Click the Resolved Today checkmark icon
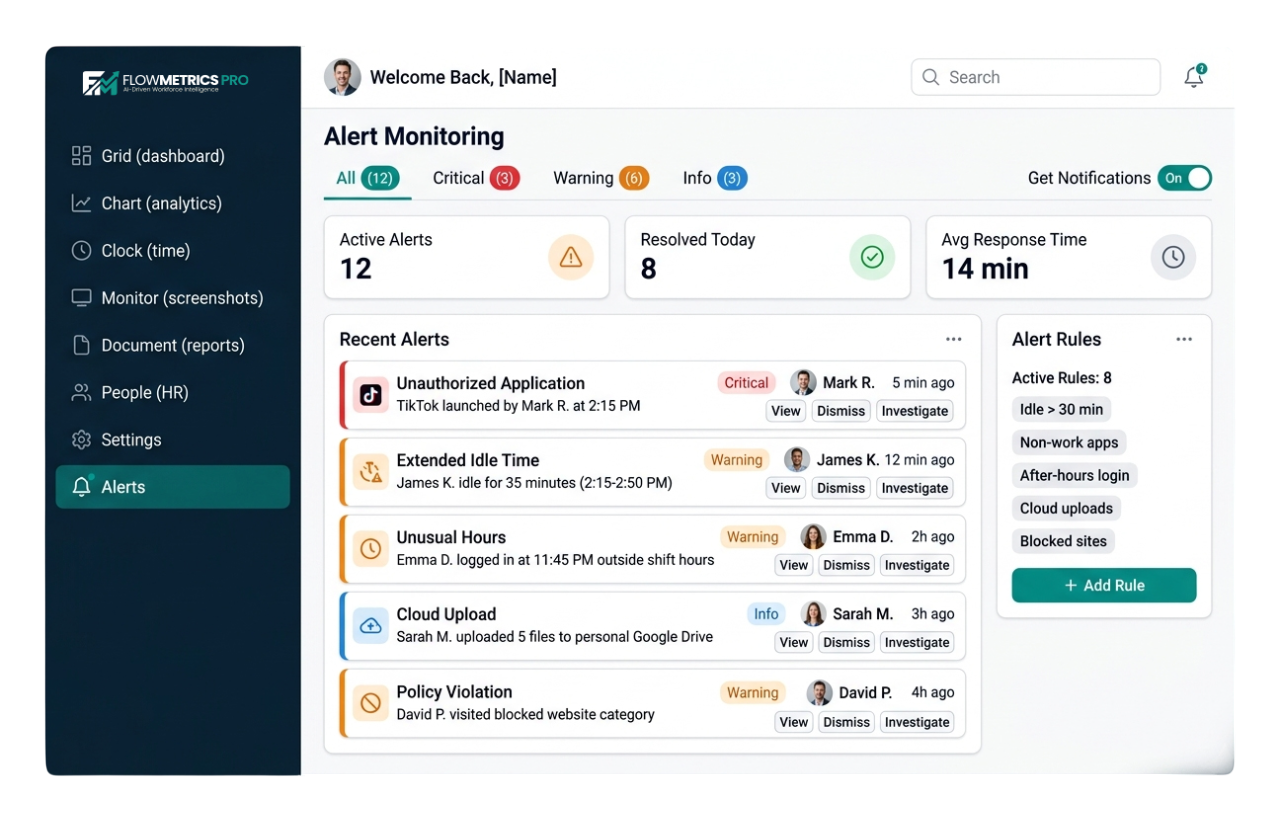Image resolution: width=1280 pixels, height=821 pixels. [x=872, y=258]
